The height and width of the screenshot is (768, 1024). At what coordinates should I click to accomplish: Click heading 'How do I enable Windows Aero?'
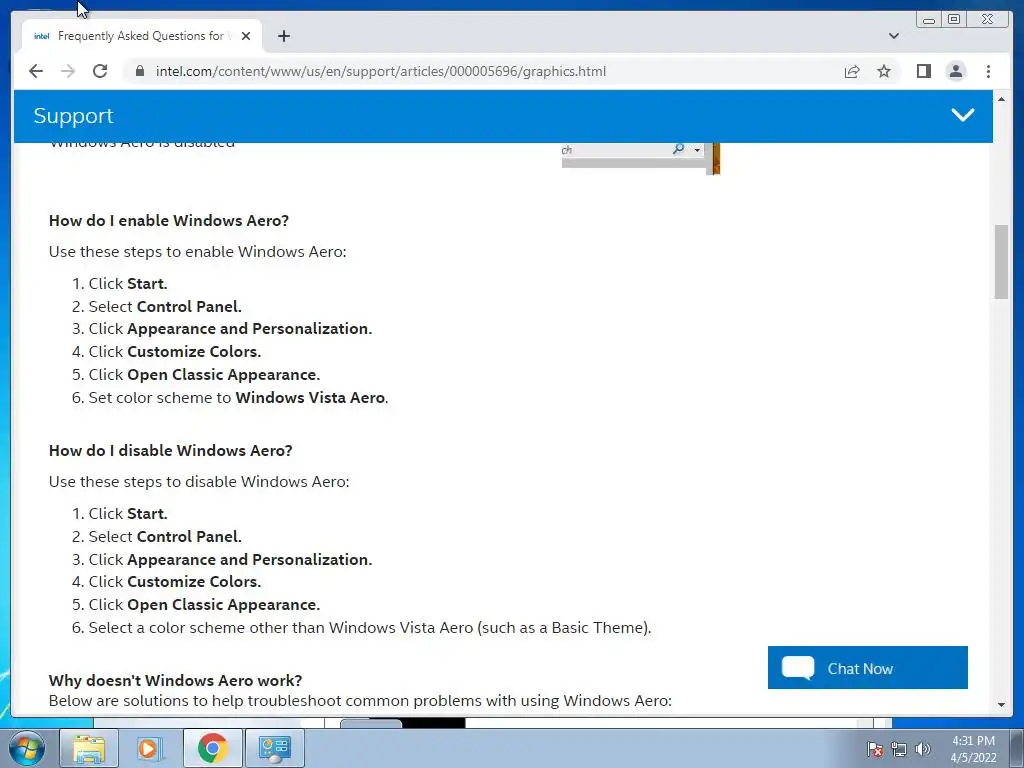[168, 221]
